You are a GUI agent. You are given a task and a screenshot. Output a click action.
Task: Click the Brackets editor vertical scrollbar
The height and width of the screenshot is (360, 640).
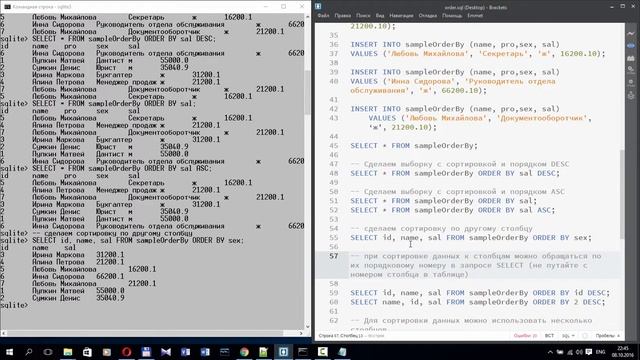[622, 194]
